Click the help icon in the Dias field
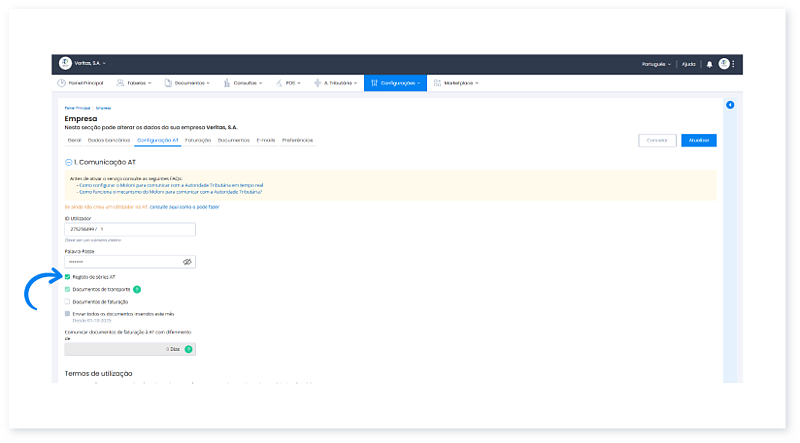The height and width of the screenshot is (443, 800). point(188,349)
